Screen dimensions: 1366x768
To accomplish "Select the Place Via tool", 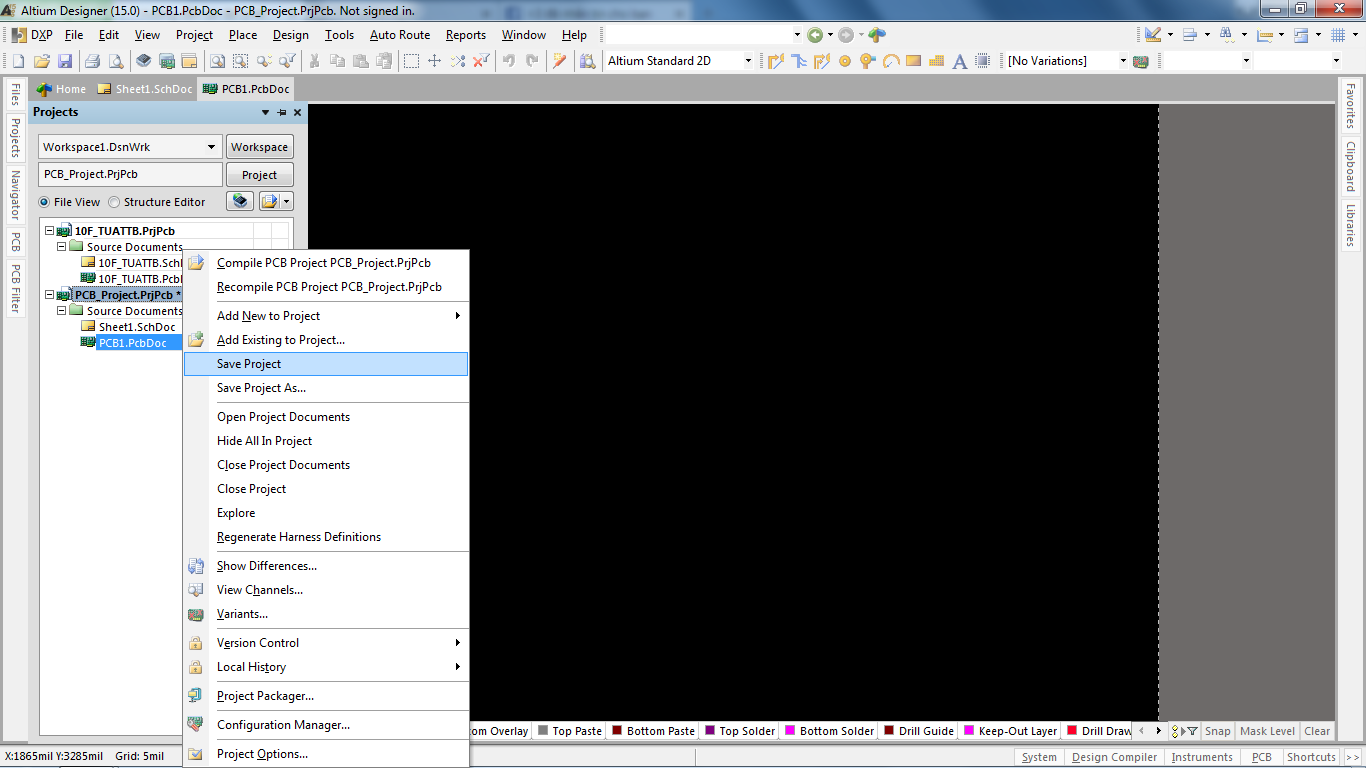I will [868, 61].
